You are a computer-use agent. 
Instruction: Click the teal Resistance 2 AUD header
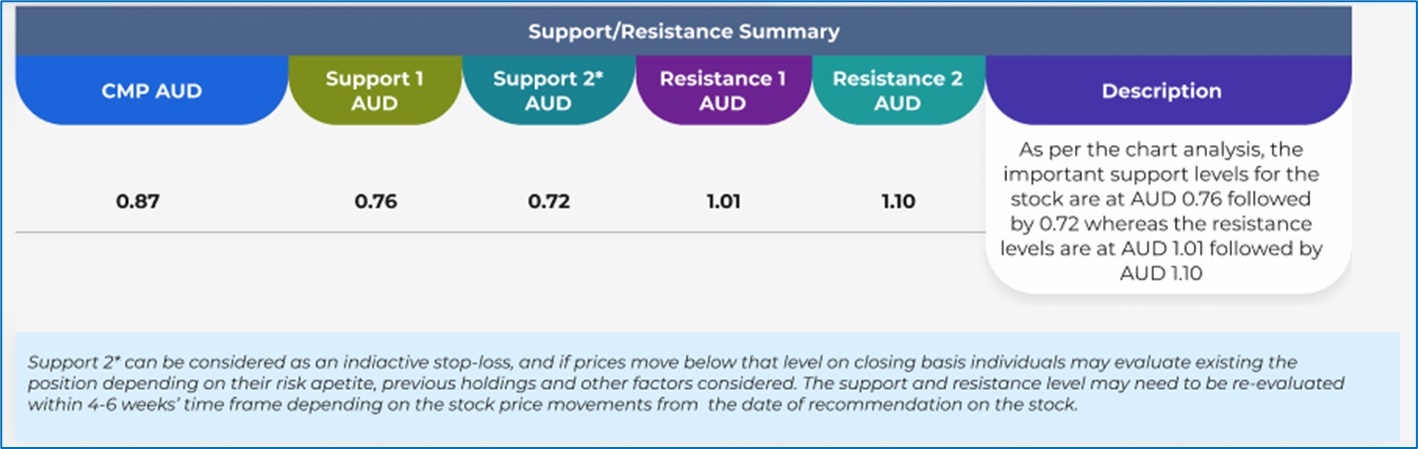pyautogui.click(x=897, y=91)
